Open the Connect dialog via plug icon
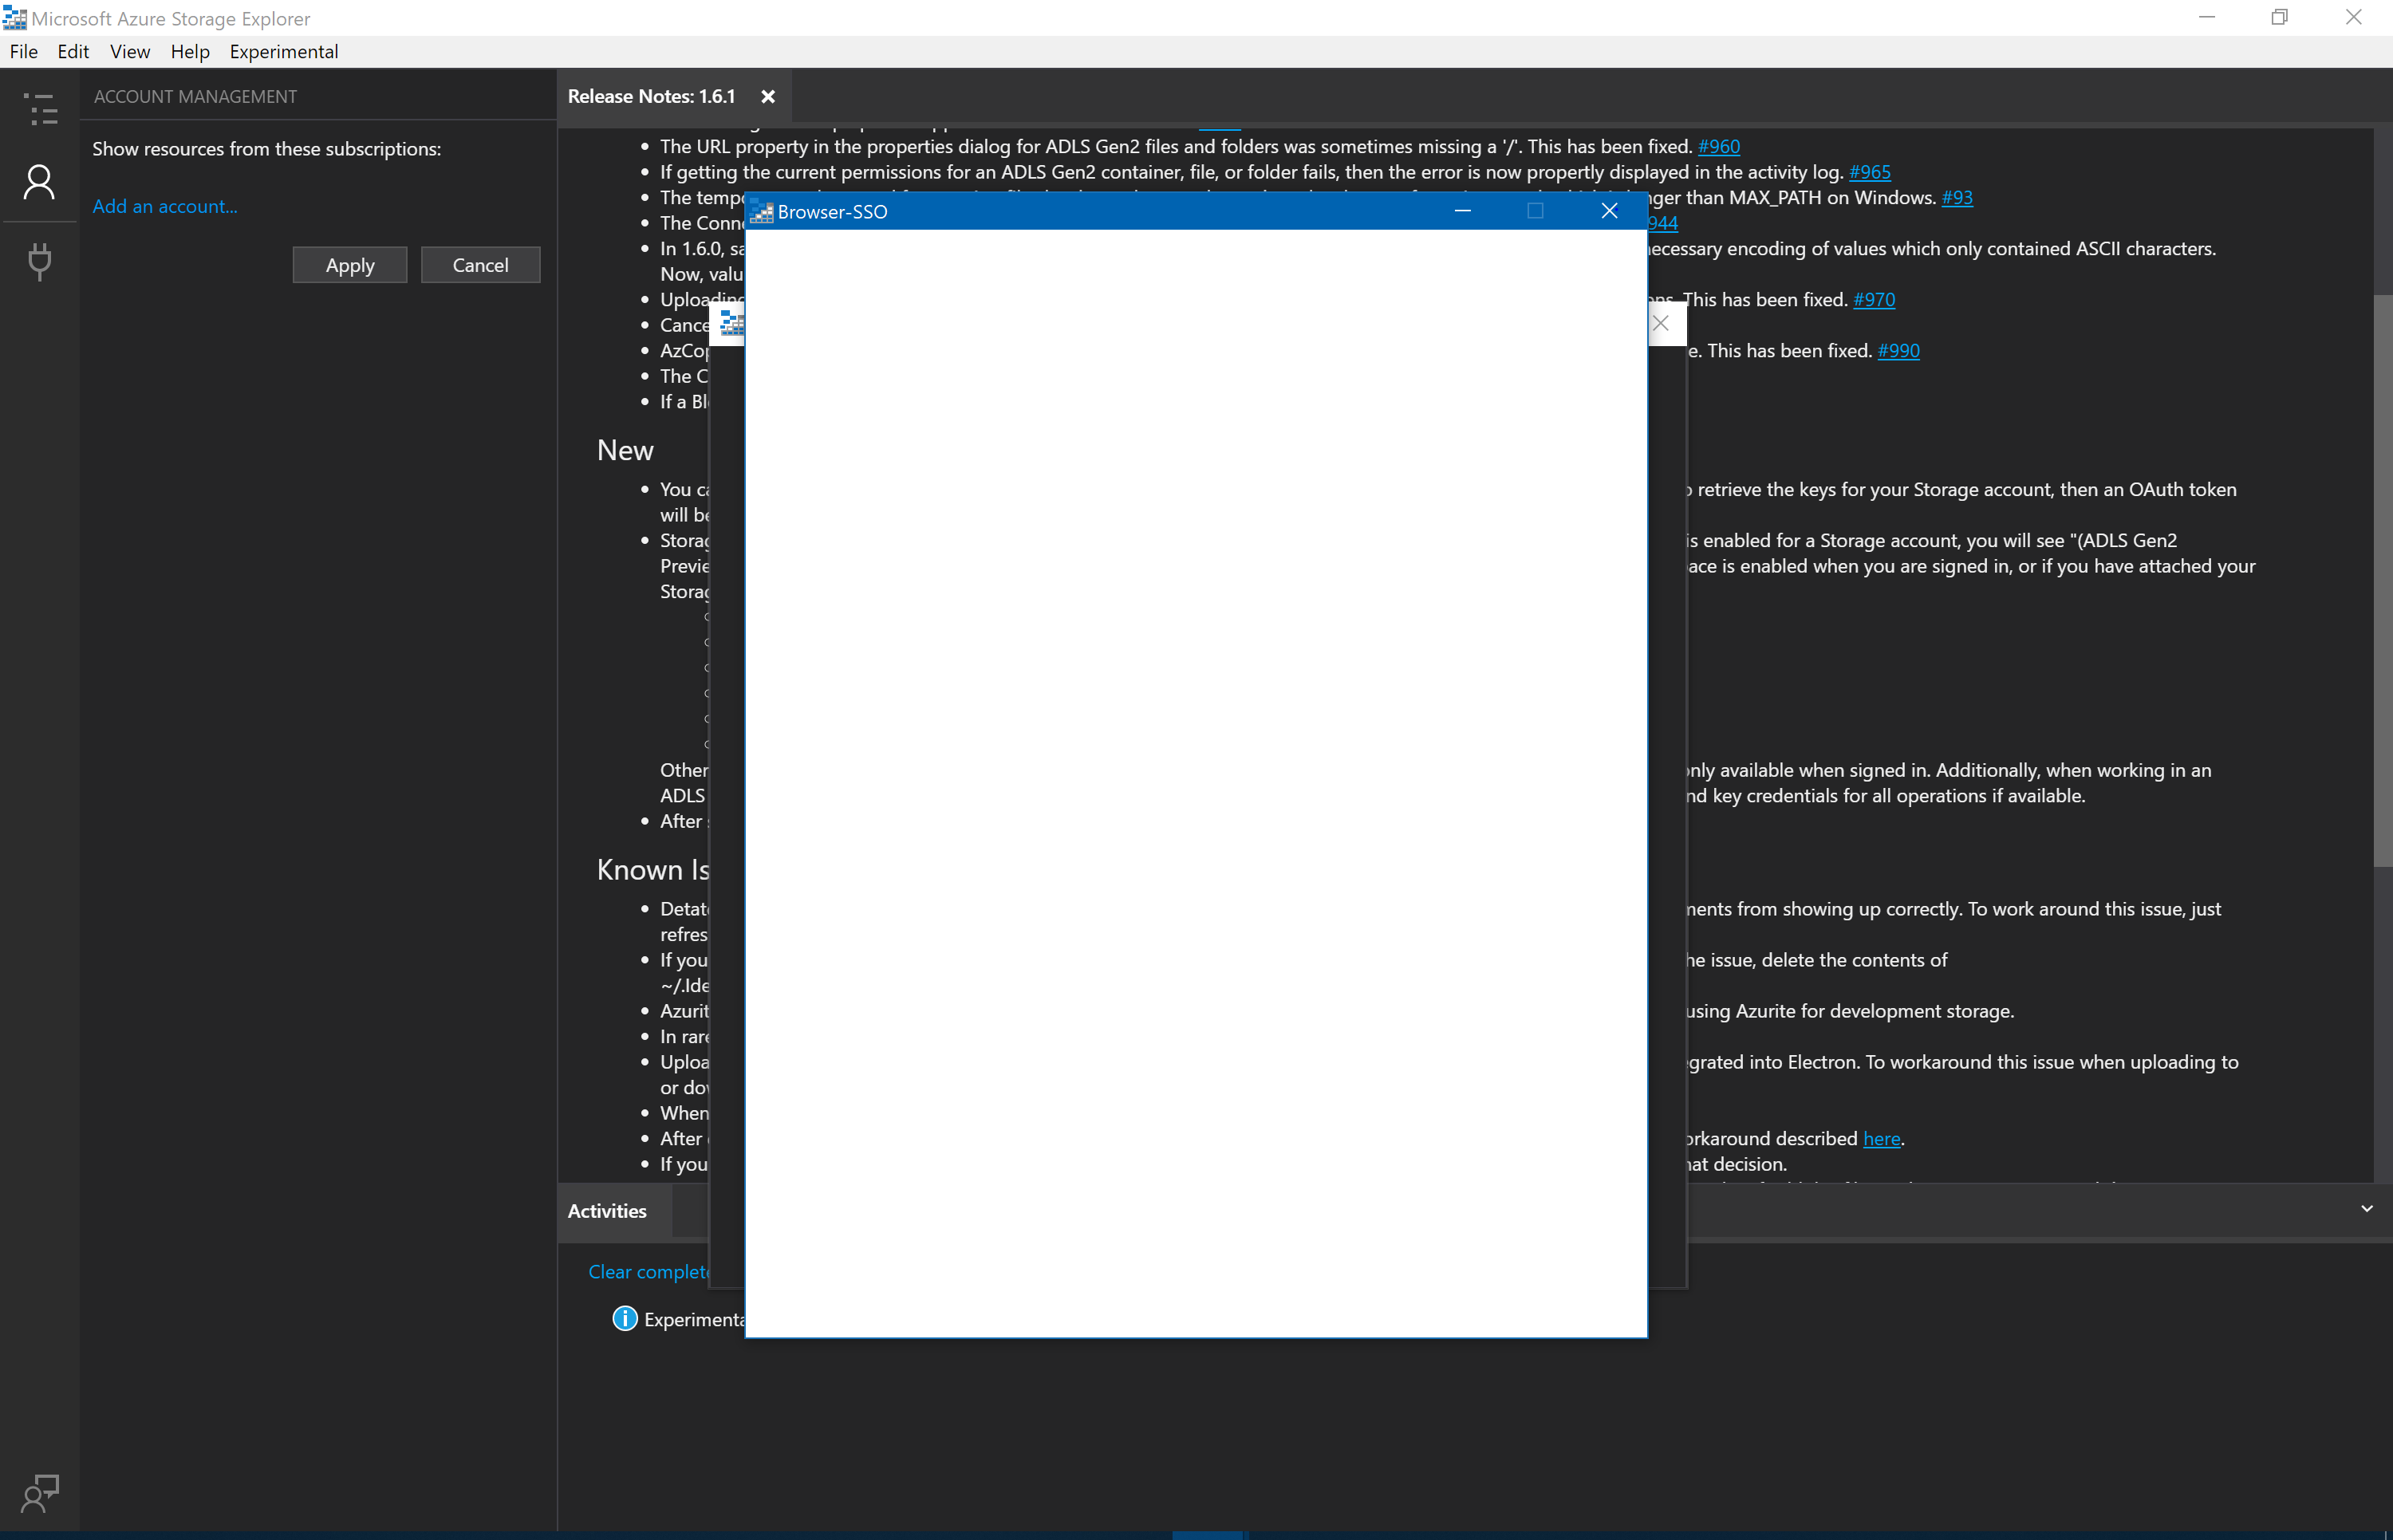The width and height of the screenshot is (2393, 1540). (x=40, y=262)
